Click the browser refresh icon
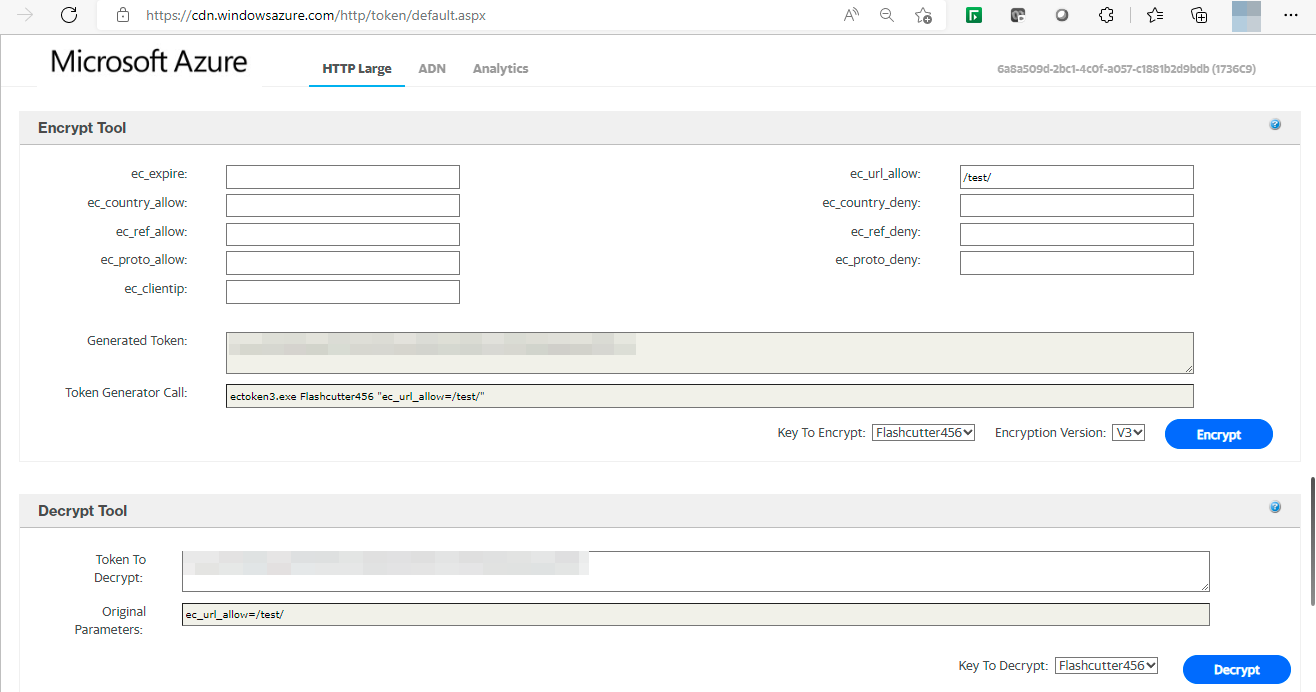 pos(69,15)
